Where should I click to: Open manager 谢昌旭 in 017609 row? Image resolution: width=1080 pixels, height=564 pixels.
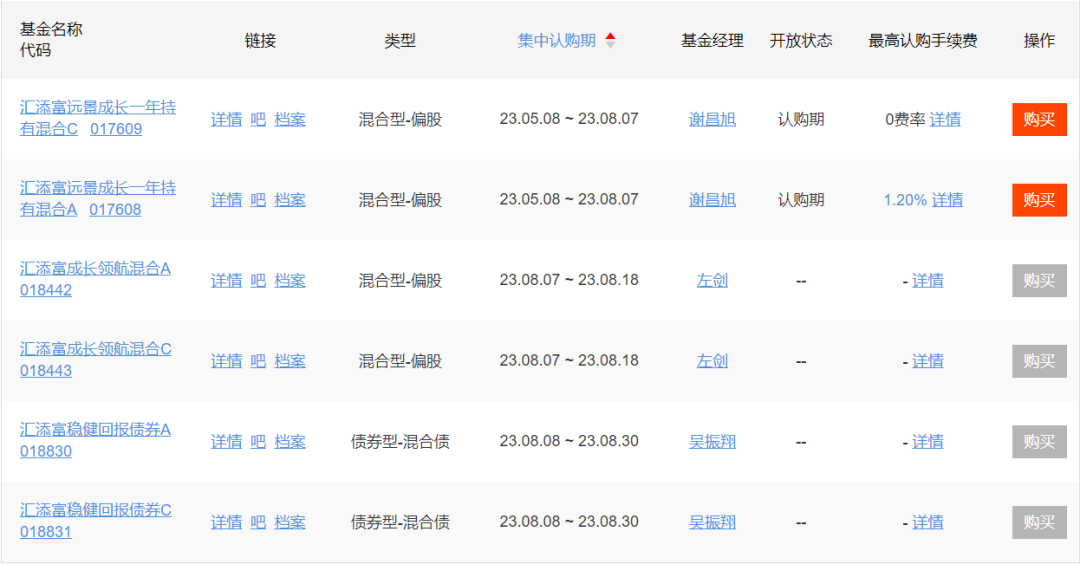coord(712,119)
